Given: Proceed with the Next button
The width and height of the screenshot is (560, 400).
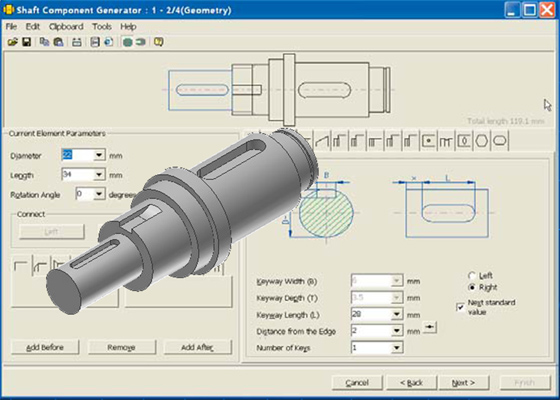Looking at the screenshot, I should (x=463, y=383).
